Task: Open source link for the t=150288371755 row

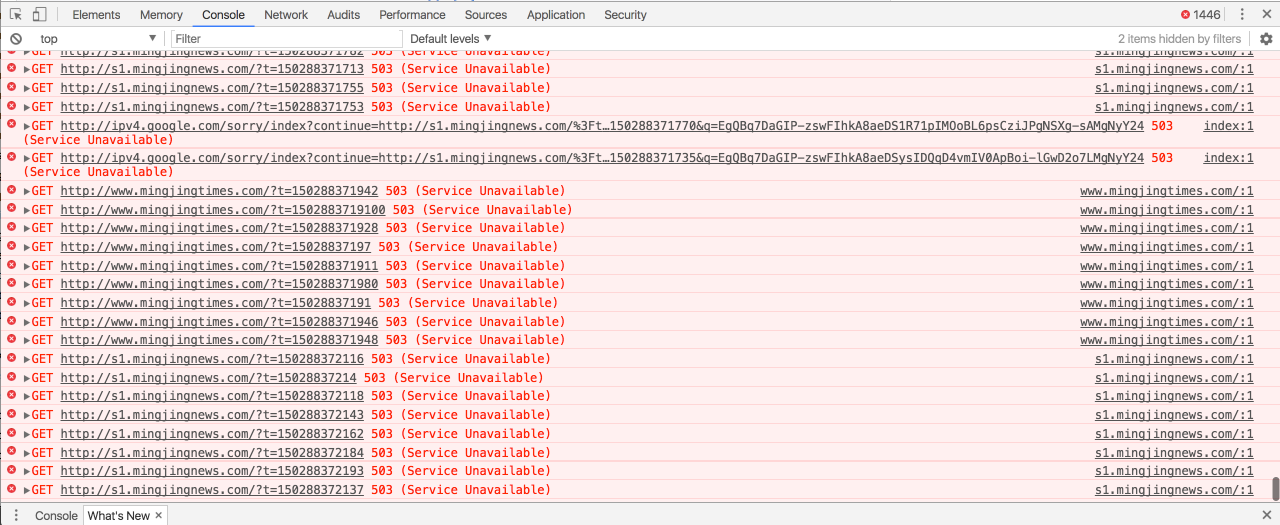Action: coord(1174,88)
